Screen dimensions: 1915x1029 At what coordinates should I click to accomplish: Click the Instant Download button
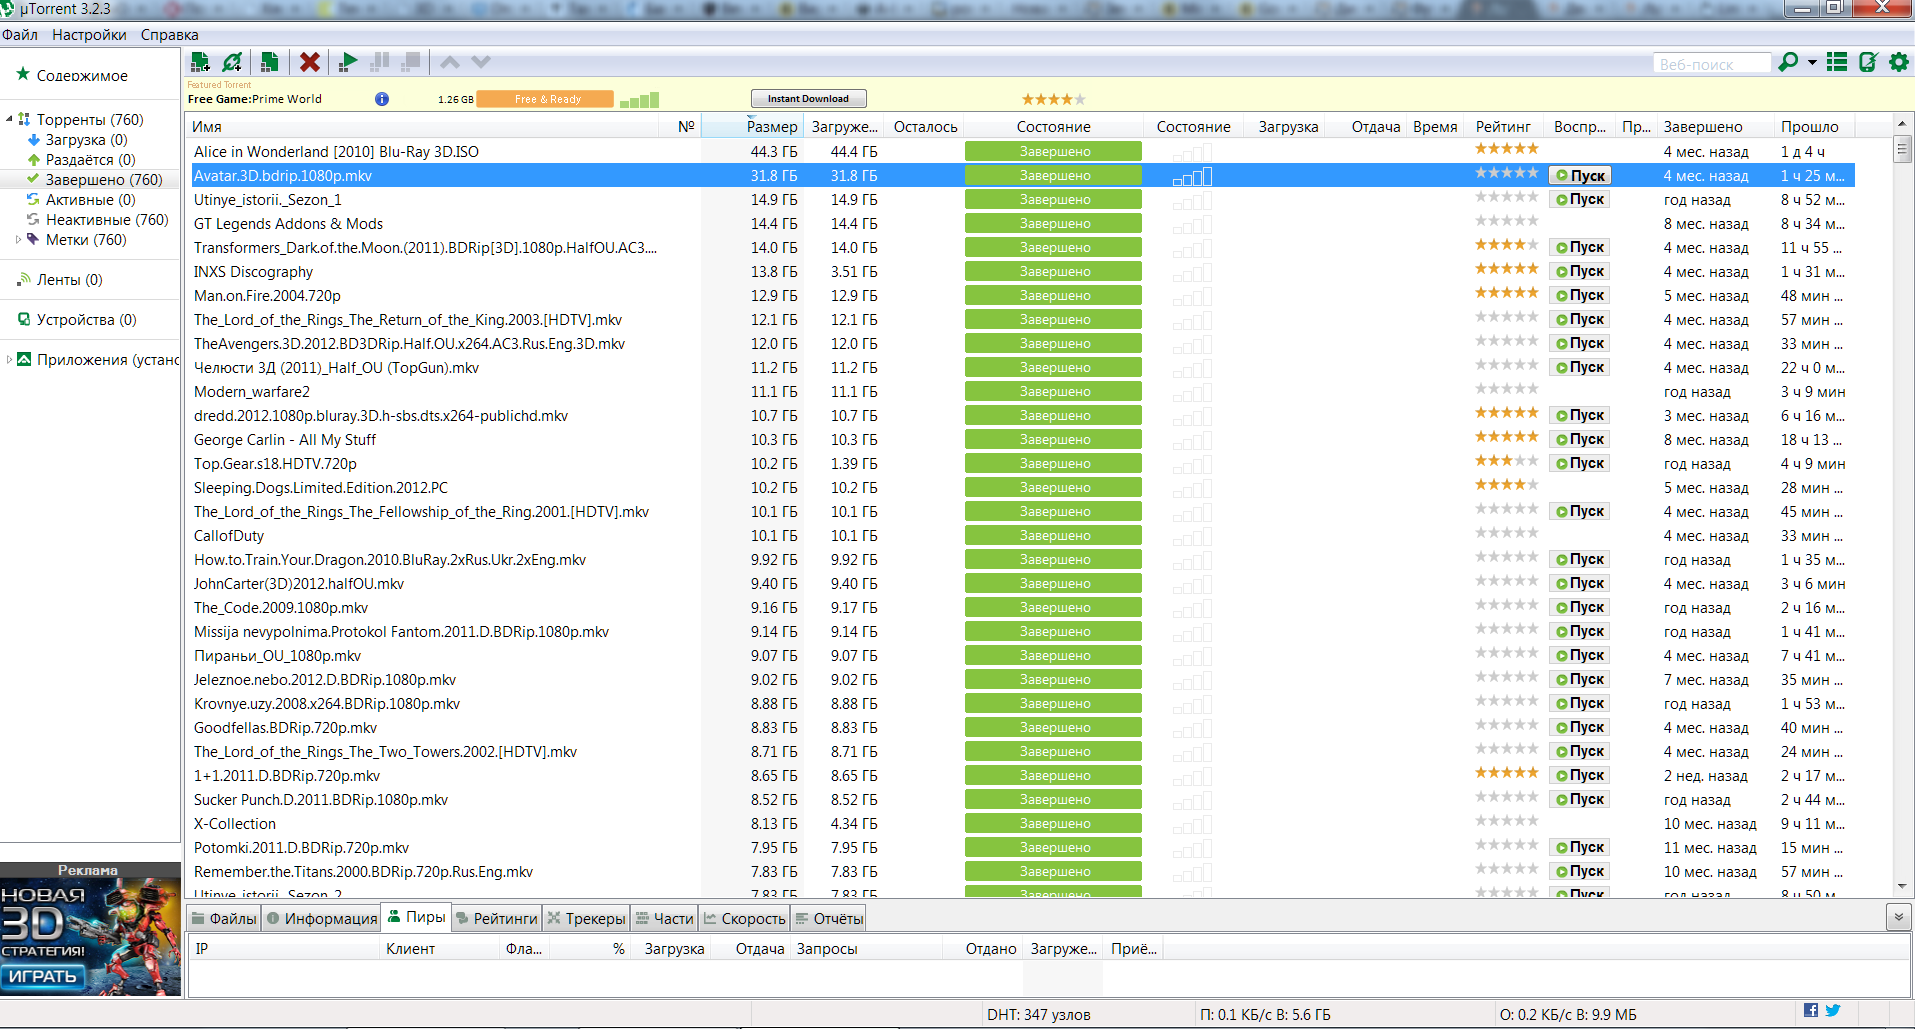click(x=808, y=98)
